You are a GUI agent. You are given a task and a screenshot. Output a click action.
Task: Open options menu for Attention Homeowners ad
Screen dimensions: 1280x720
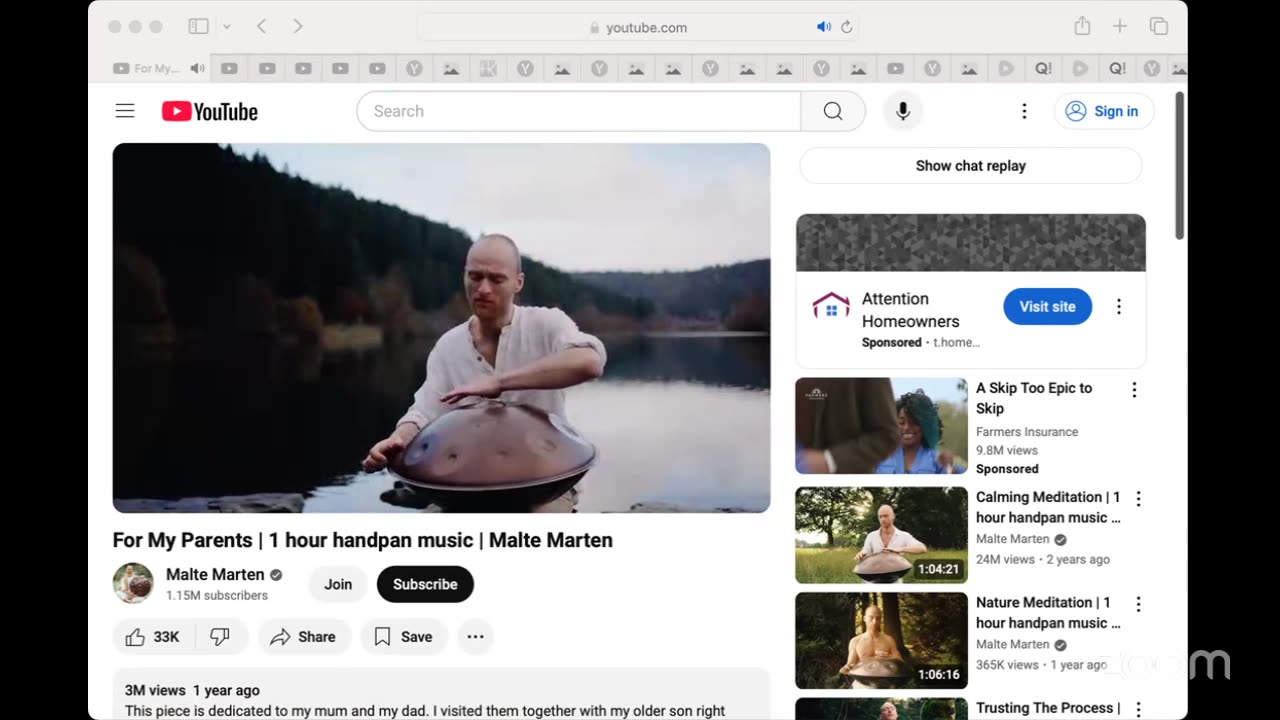(1119, 307)
